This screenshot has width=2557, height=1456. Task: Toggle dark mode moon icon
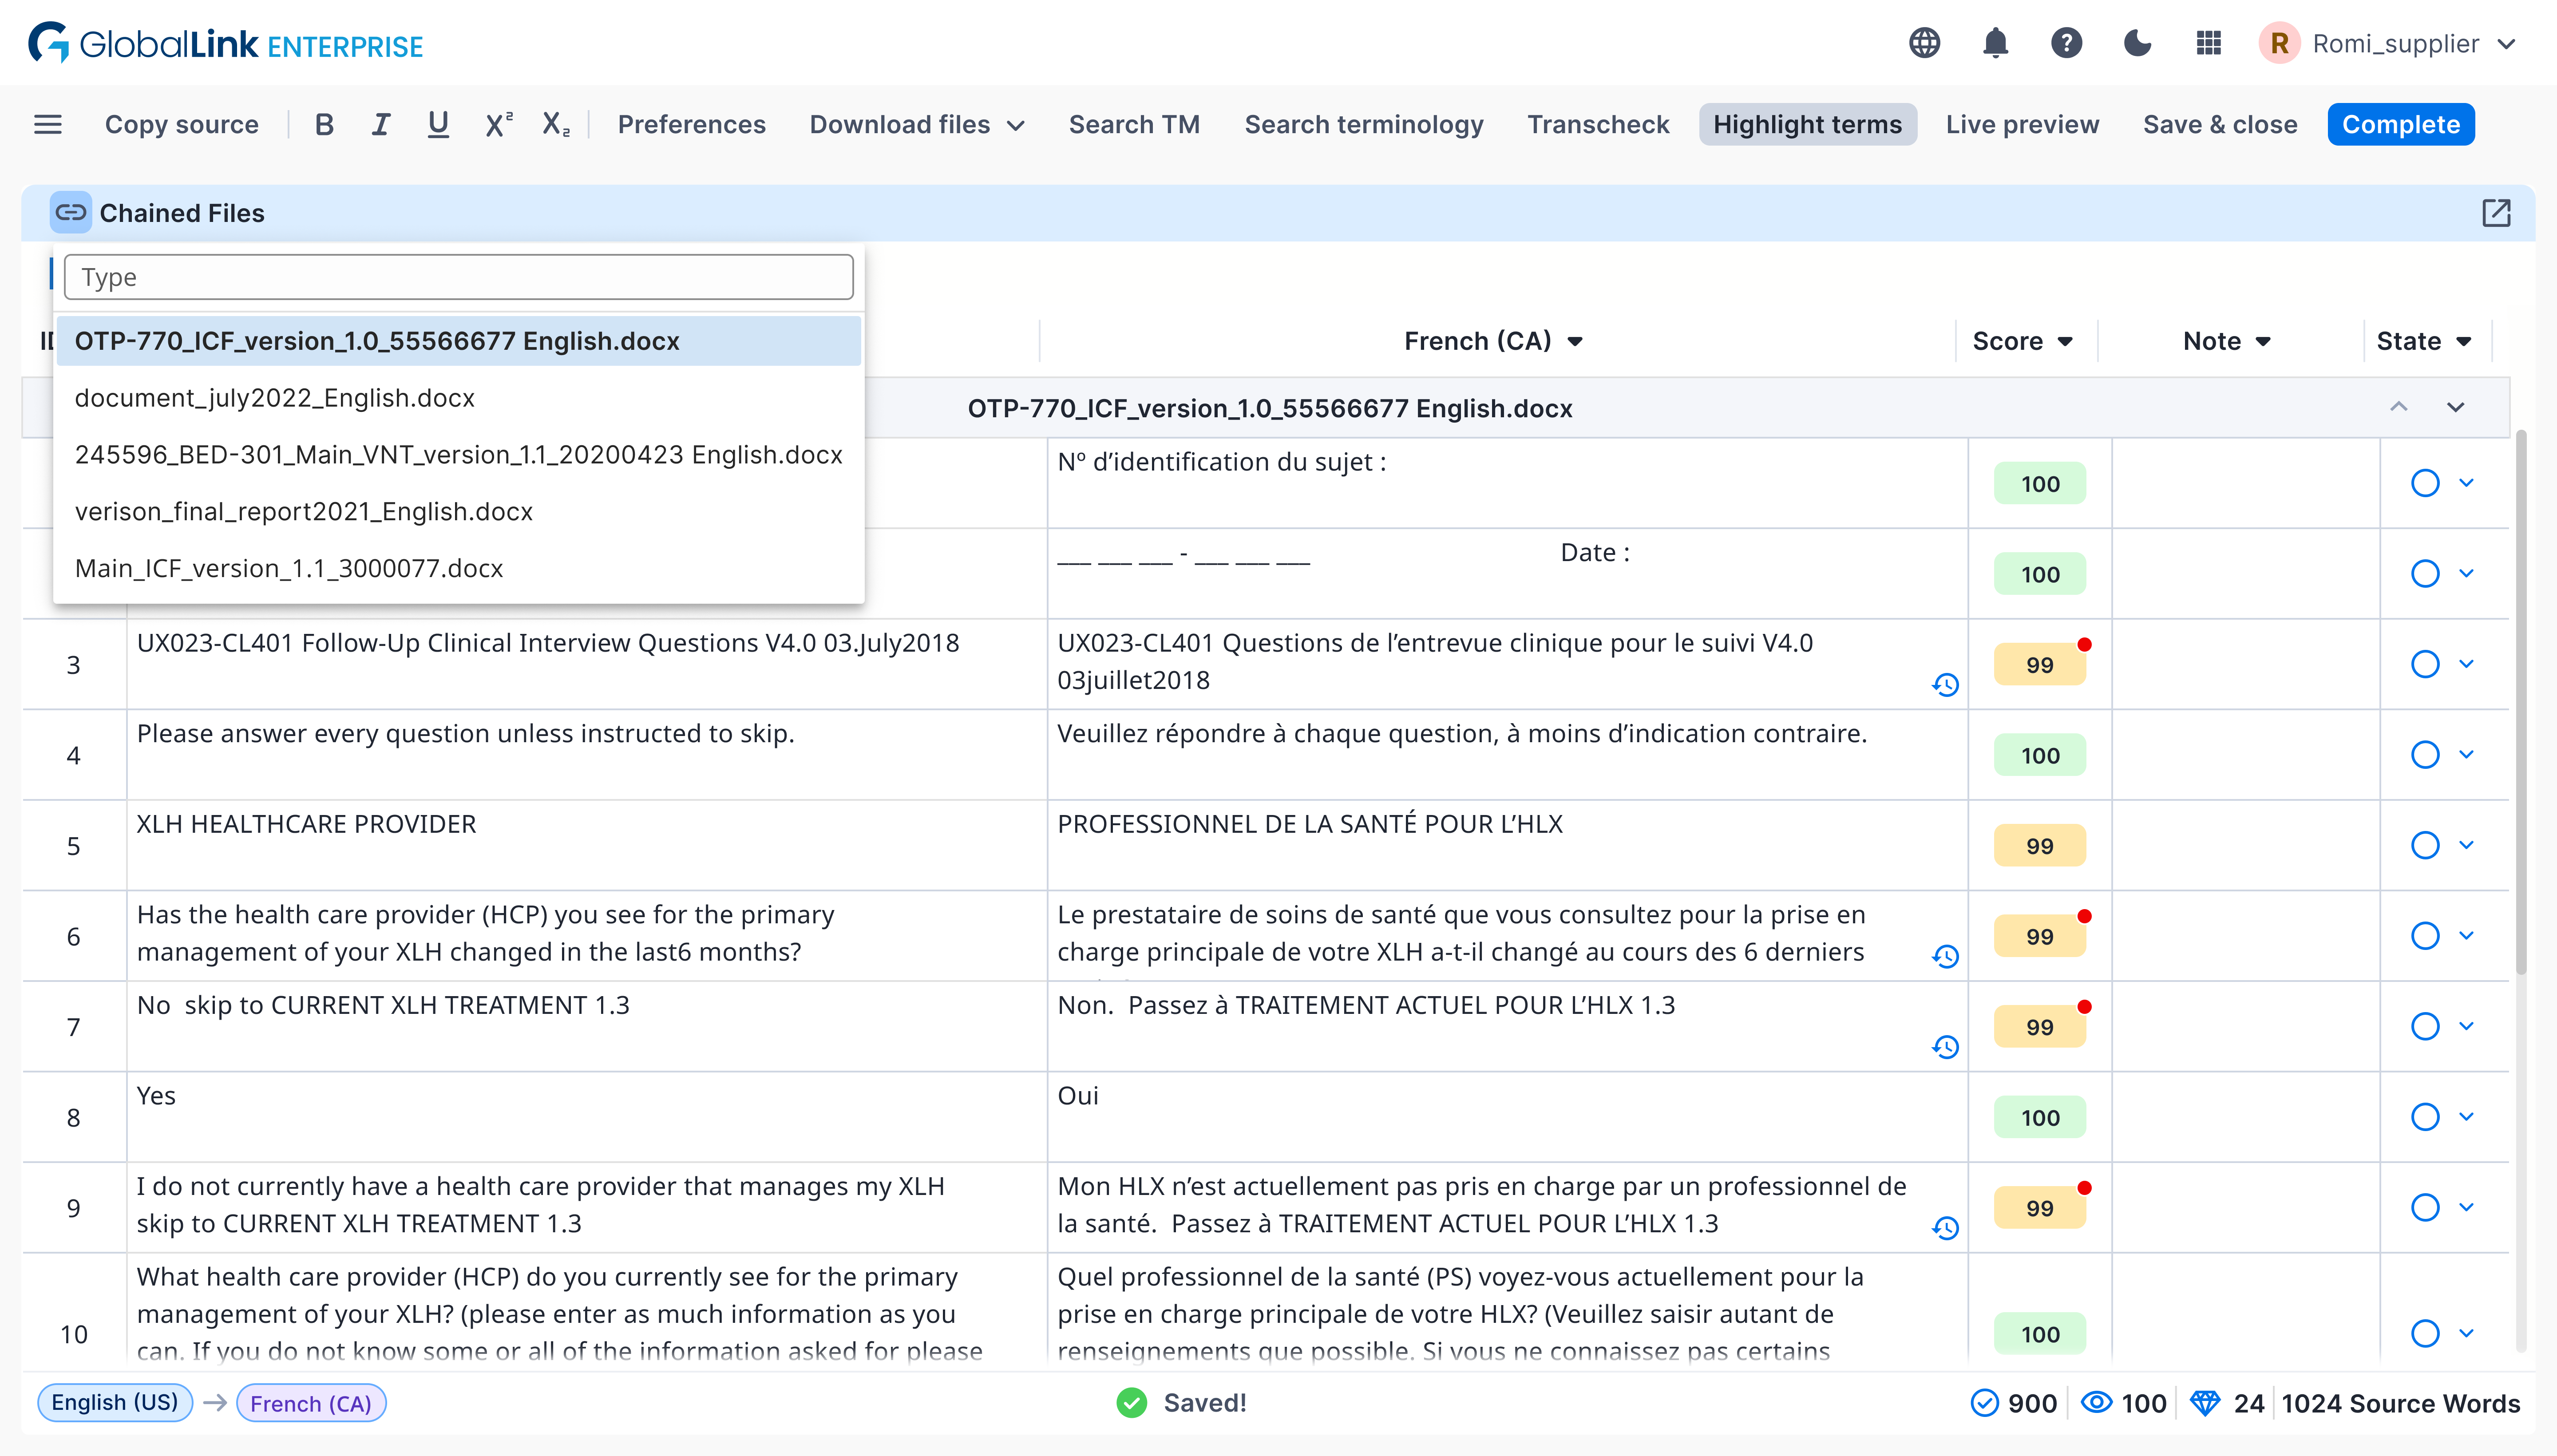[2137, 44]
